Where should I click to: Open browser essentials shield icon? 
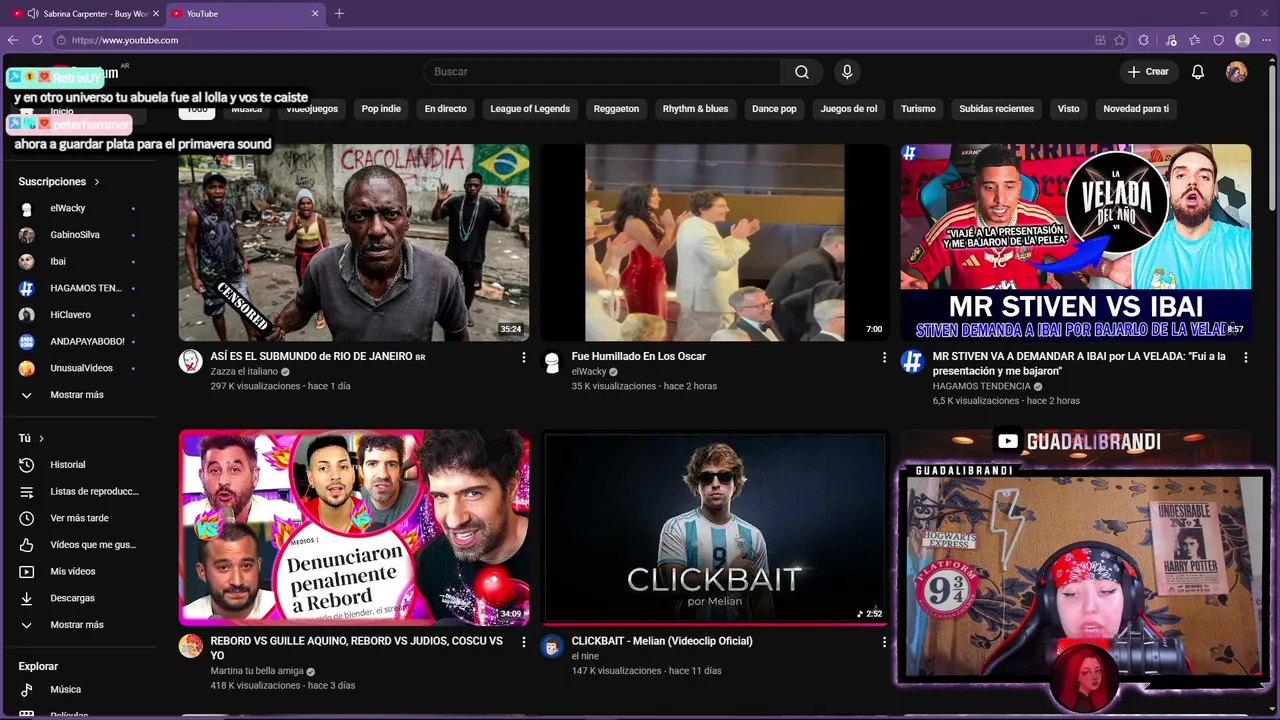1219,40
